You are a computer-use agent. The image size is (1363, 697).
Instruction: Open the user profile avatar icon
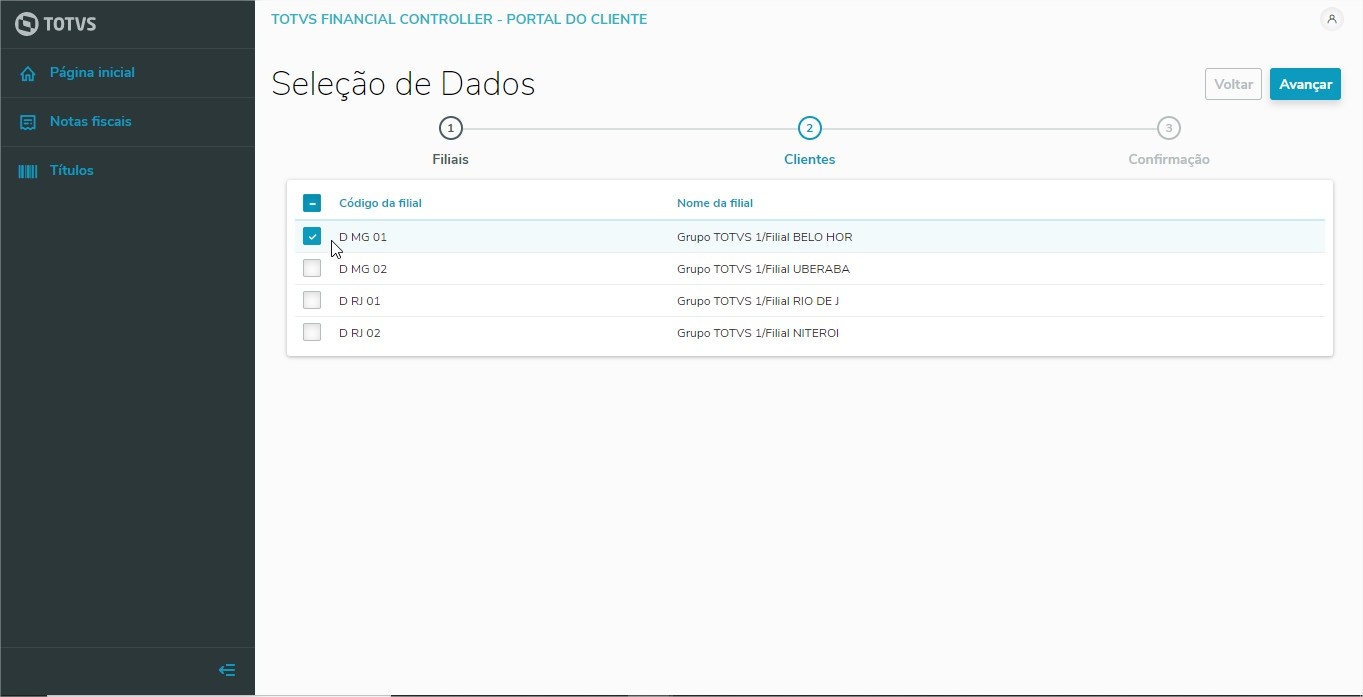[x=1331, y=19]
